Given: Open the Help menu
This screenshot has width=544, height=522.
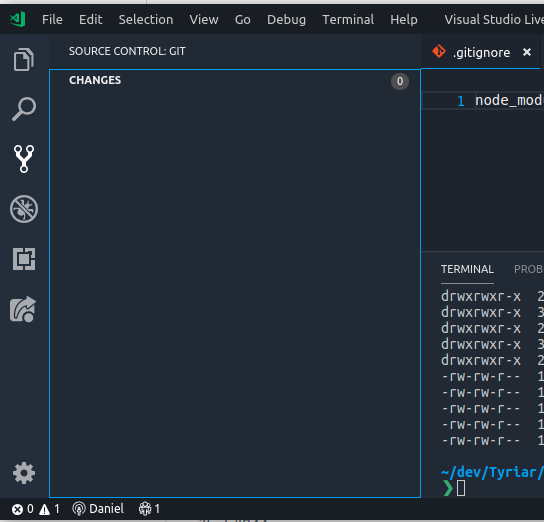Looking at the screenshot, I should click(x=404, y=19).
